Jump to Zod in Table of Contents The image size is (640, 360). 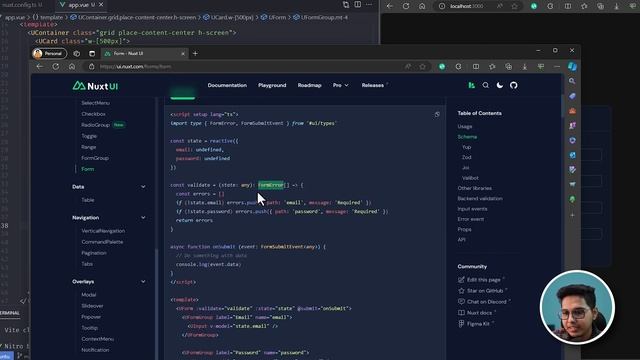467,157
